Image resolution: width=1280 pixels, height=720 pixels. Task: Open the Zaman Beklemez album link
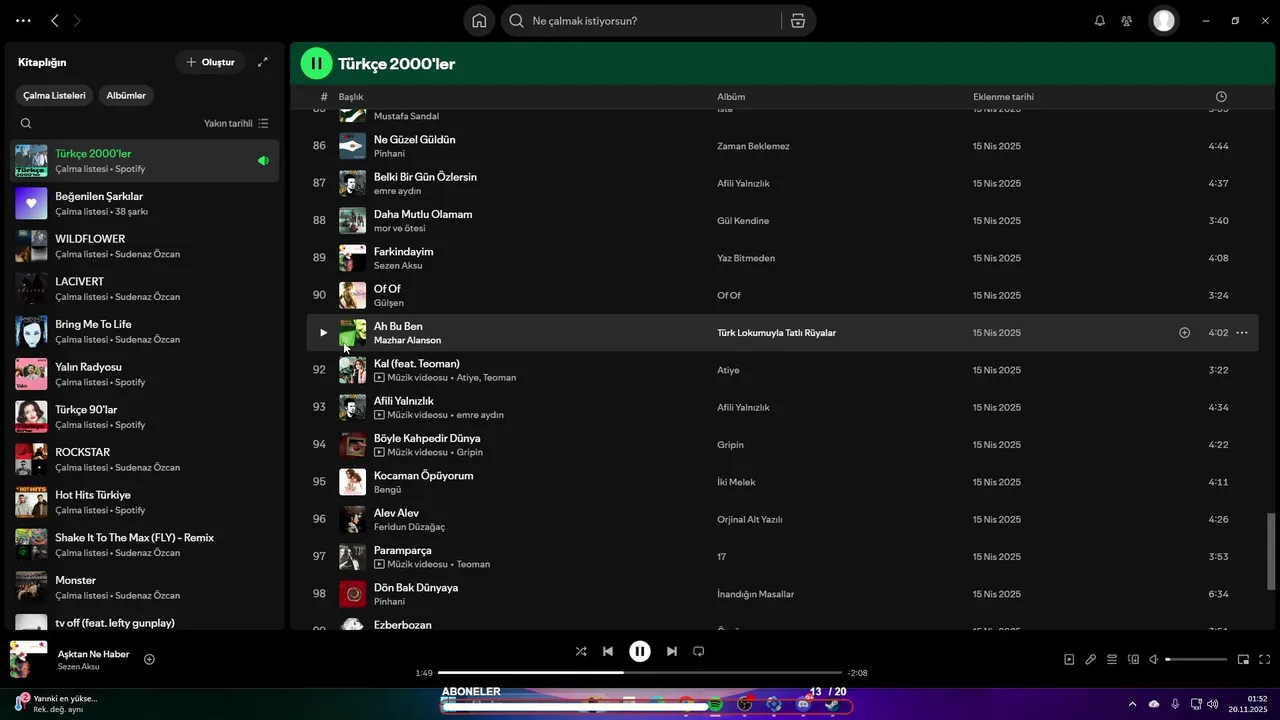pos(753,146)
